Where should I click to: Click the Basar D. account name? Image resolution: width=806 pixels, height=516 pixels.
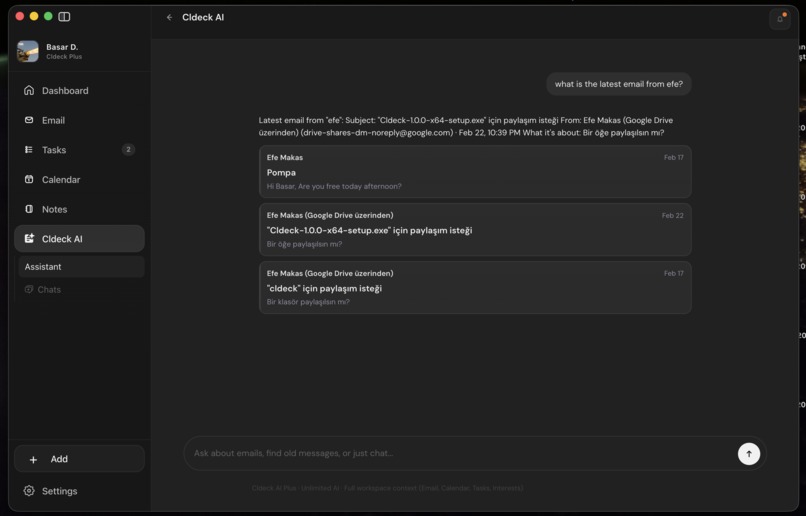pos(62,47)
